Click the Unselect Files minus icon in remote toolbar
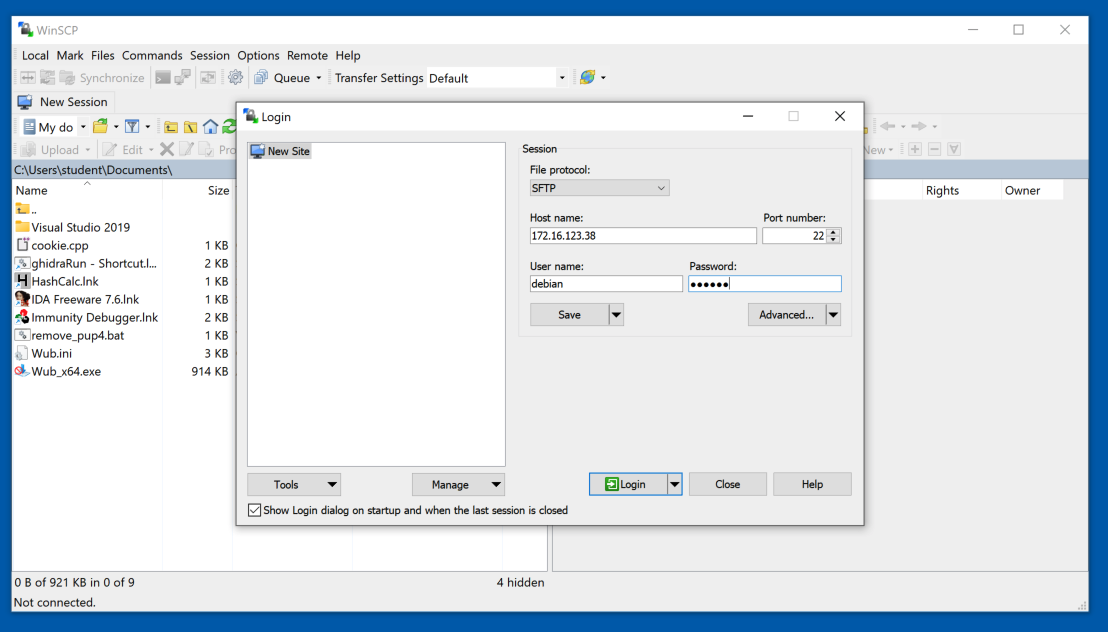1108x632 pixels. tap(934, 149)
